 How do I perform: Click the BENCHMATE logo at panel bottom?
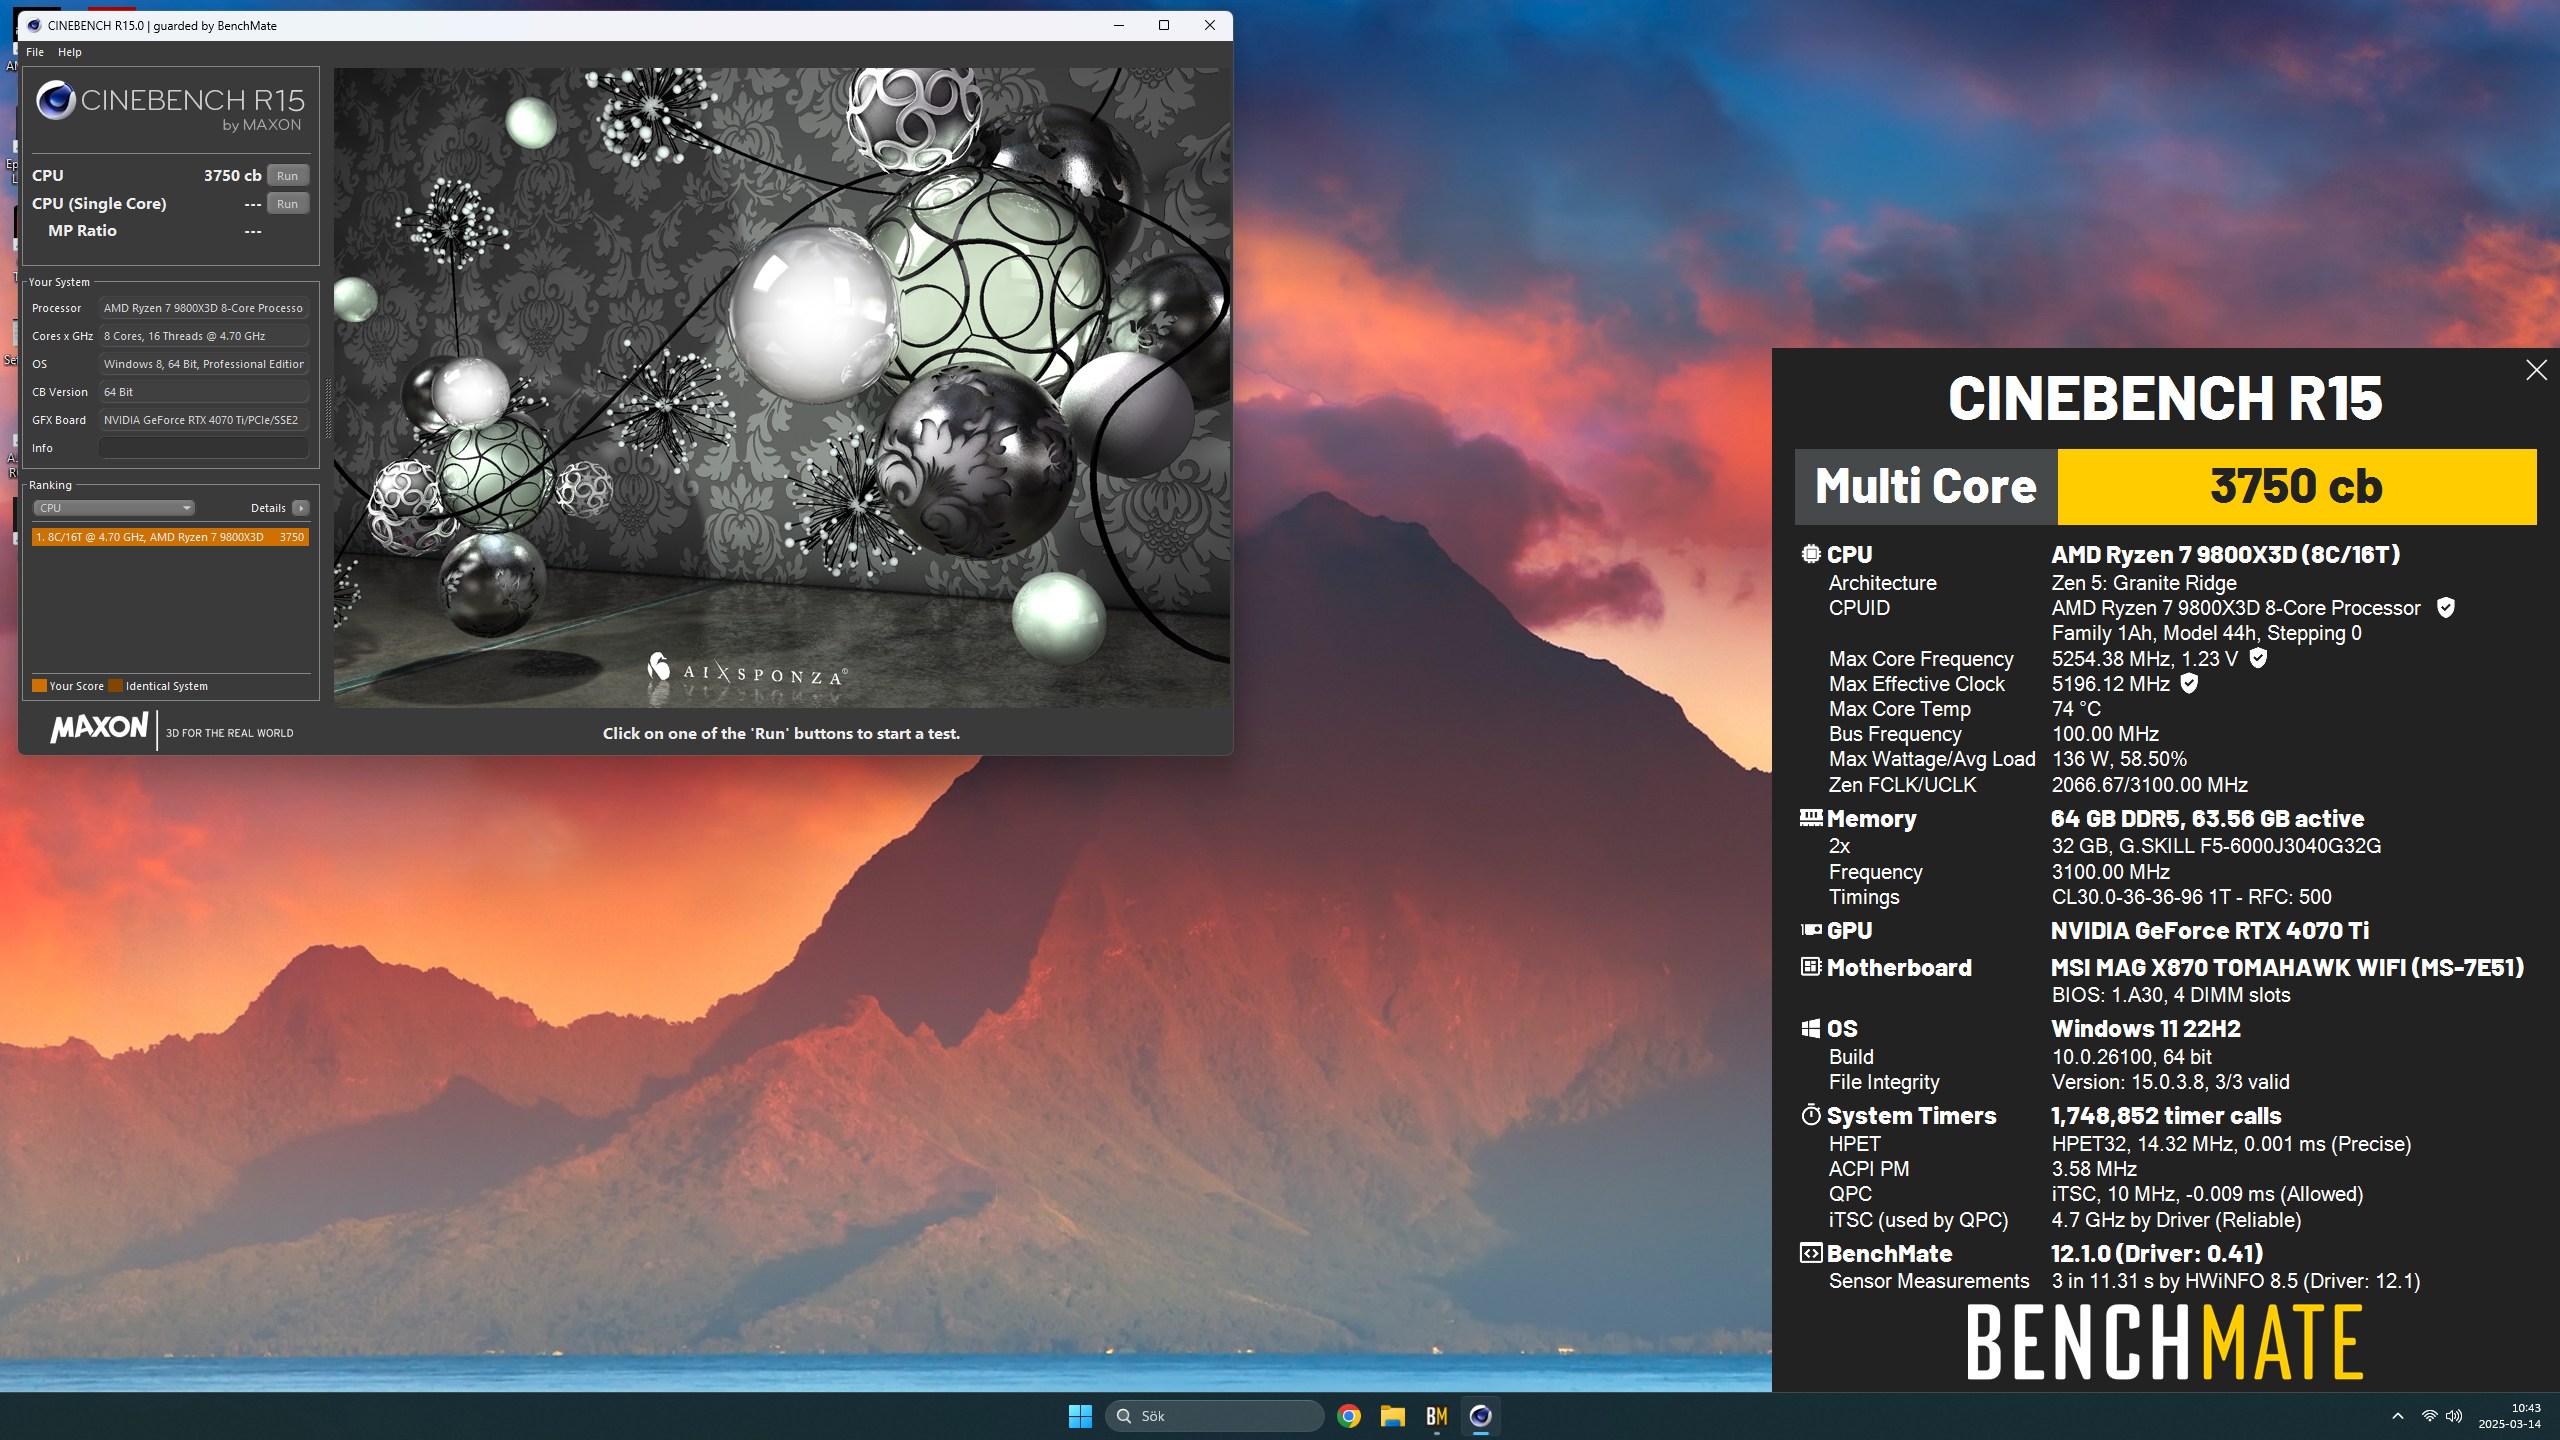point(2164,1342)
